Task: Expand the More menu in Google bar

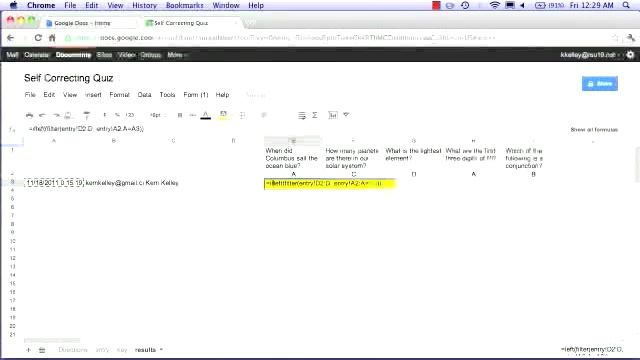Action: coord(177,55)
